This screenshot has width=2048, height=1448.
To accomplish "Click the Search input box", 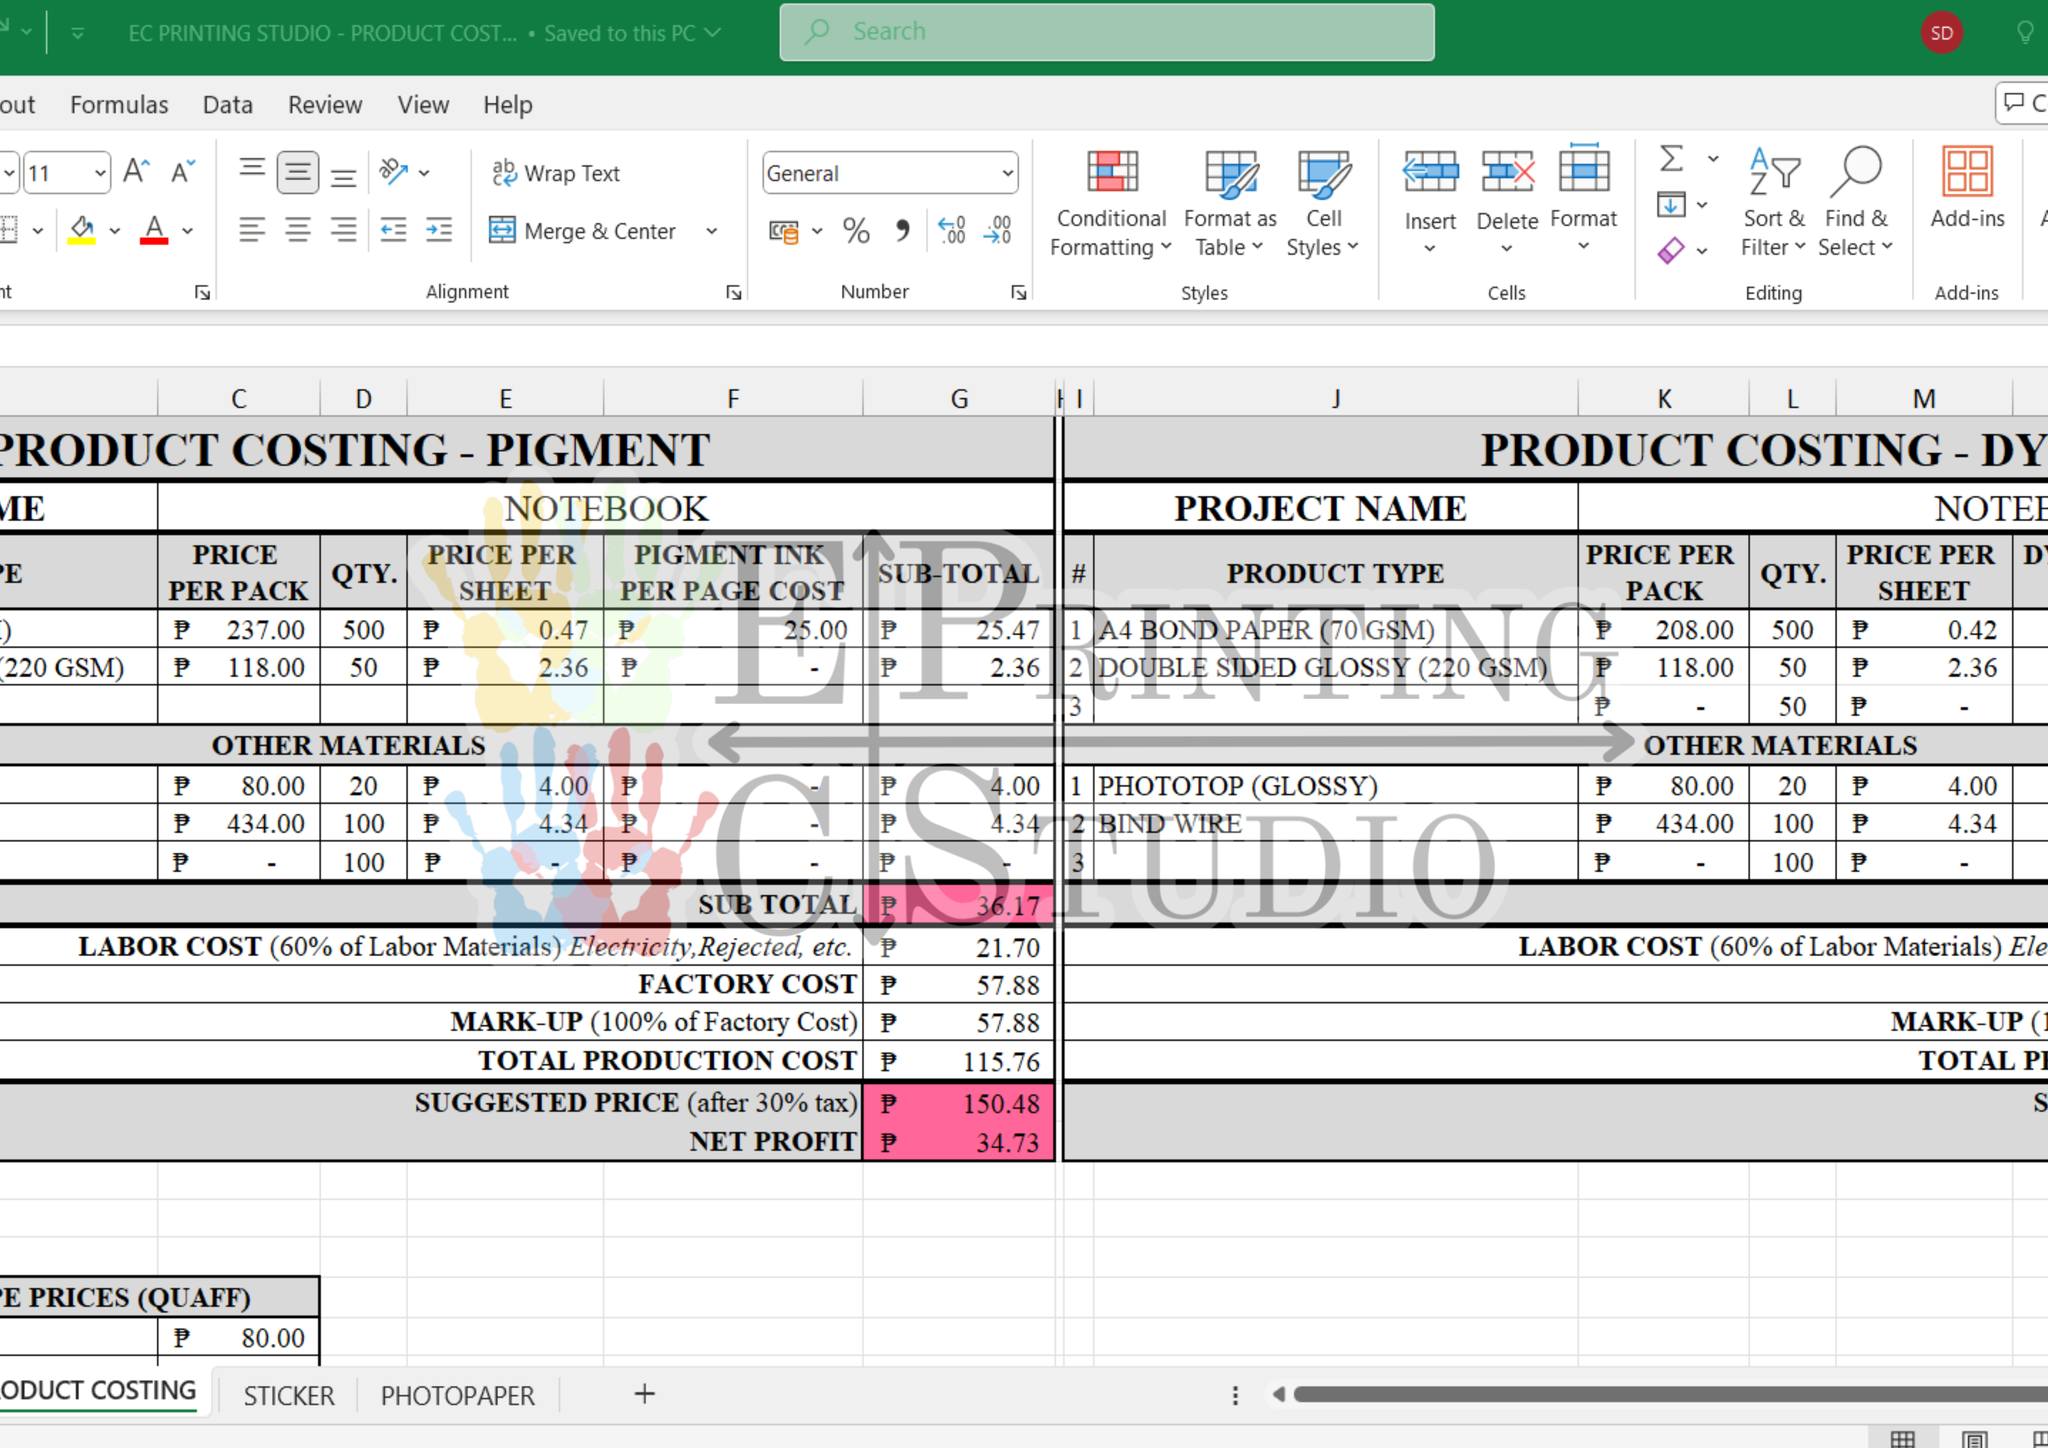I will click(x=1107, y=32).
